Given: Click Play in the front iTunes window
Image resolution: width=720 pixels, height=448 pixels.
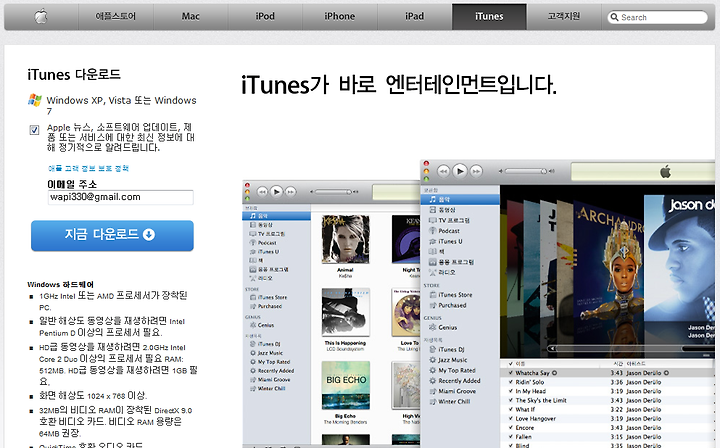Looking at the screenshot, I should 460,171.
